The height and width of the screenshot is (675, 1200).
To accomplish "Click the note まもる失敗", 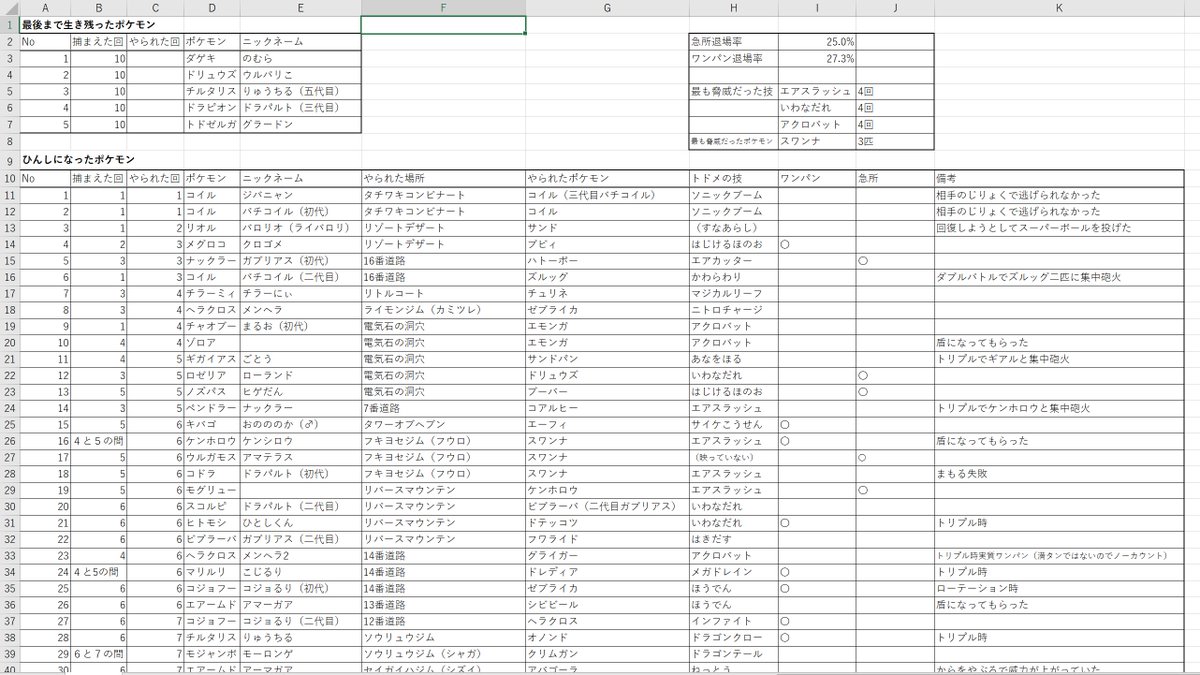I will pos(1059,474).
